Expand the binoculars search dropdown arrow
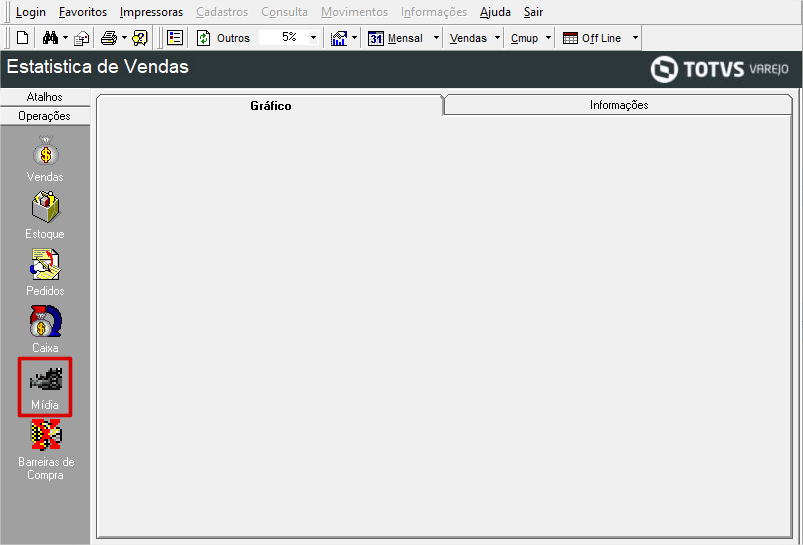Screen dimensions: 803x545 click(x=65, y=38)
